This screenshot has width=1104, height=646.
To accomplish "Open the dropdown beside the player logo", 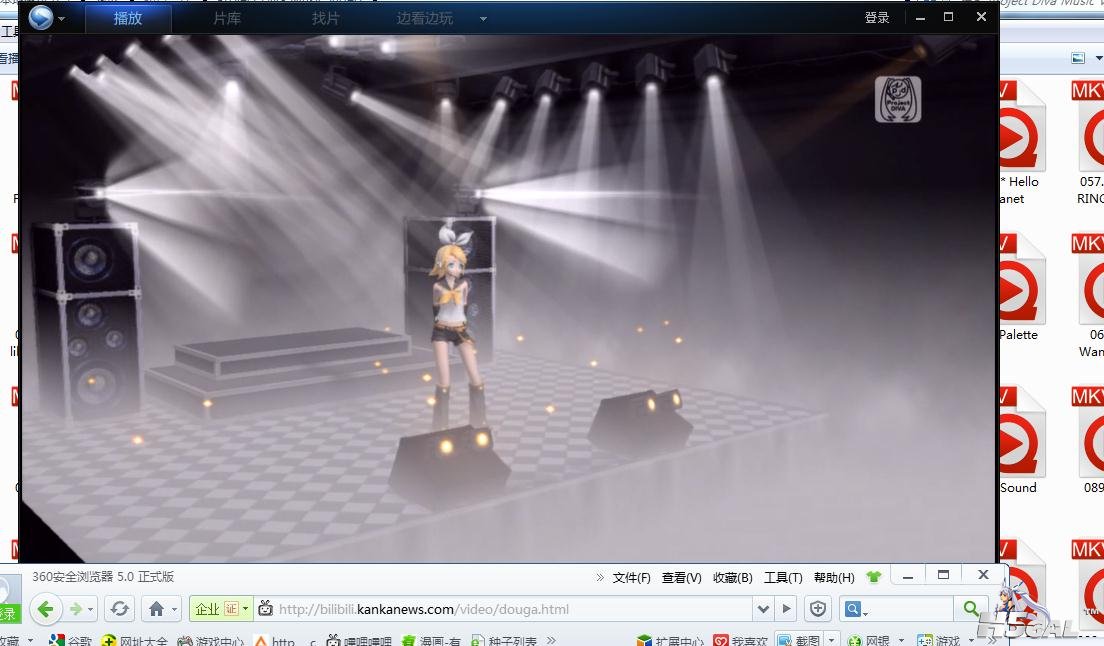I will [62, 19].
